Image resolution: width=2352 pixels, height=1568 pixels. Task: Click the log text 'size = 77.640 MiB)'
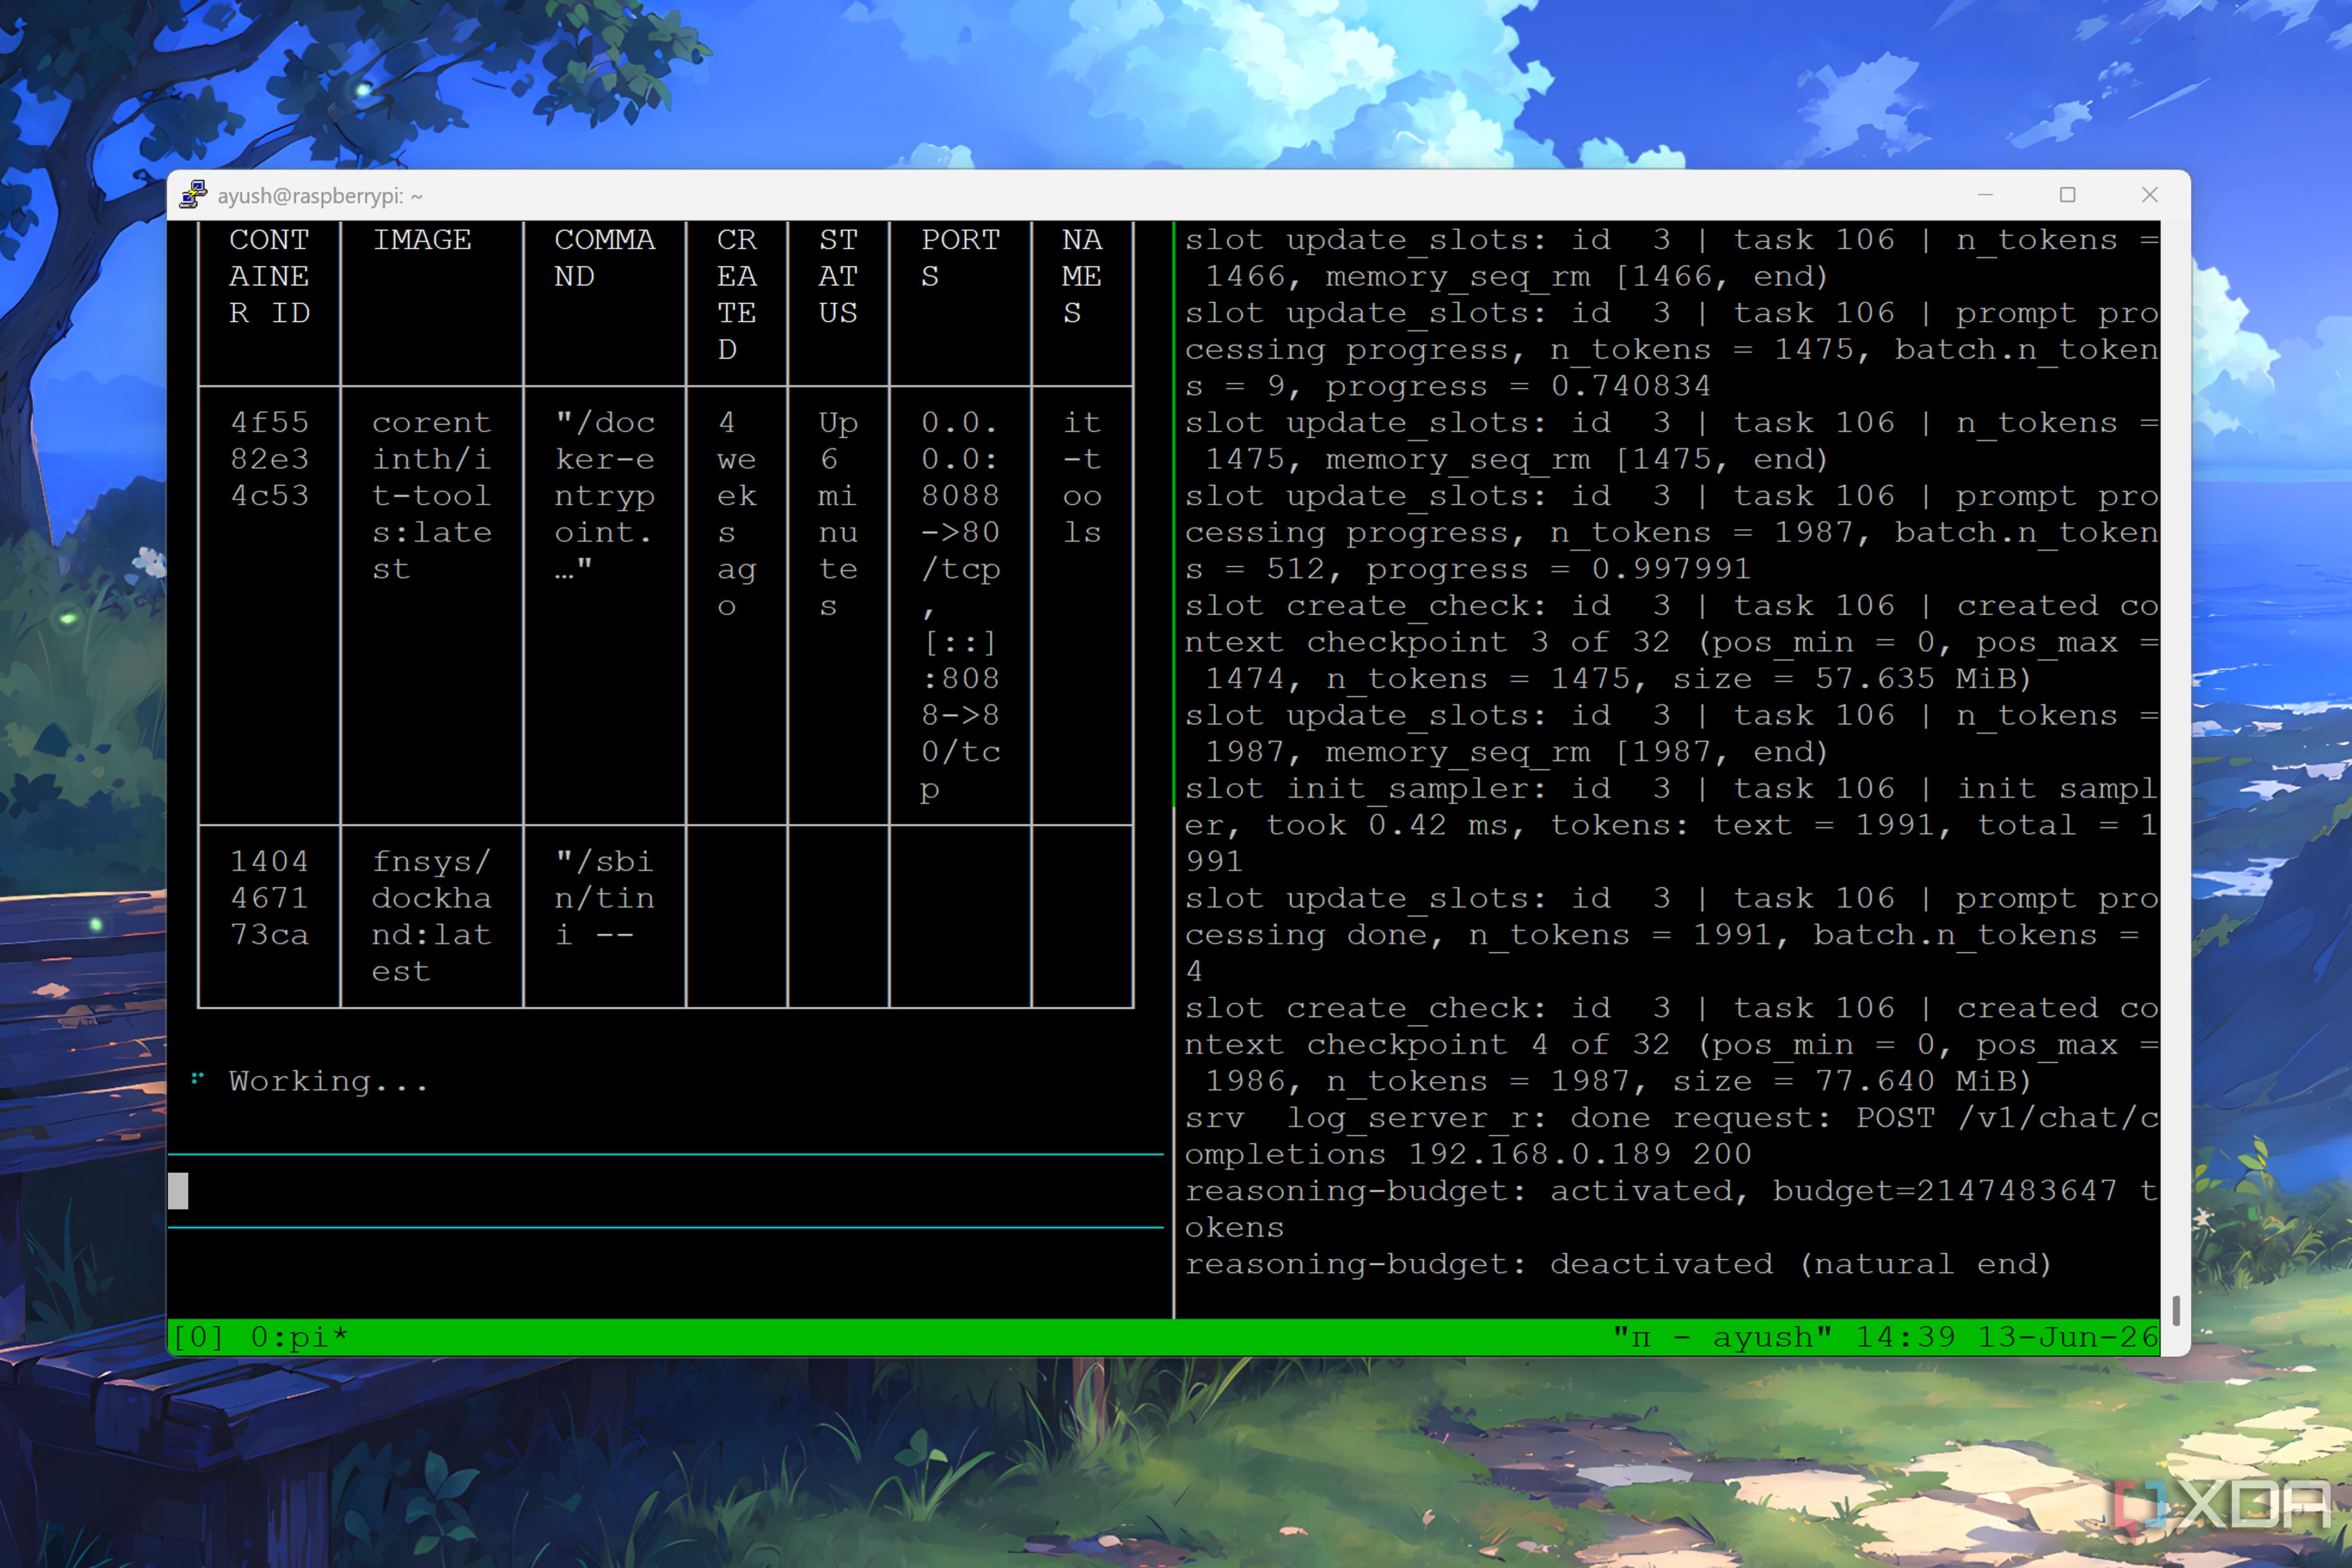[1852, 1081]
